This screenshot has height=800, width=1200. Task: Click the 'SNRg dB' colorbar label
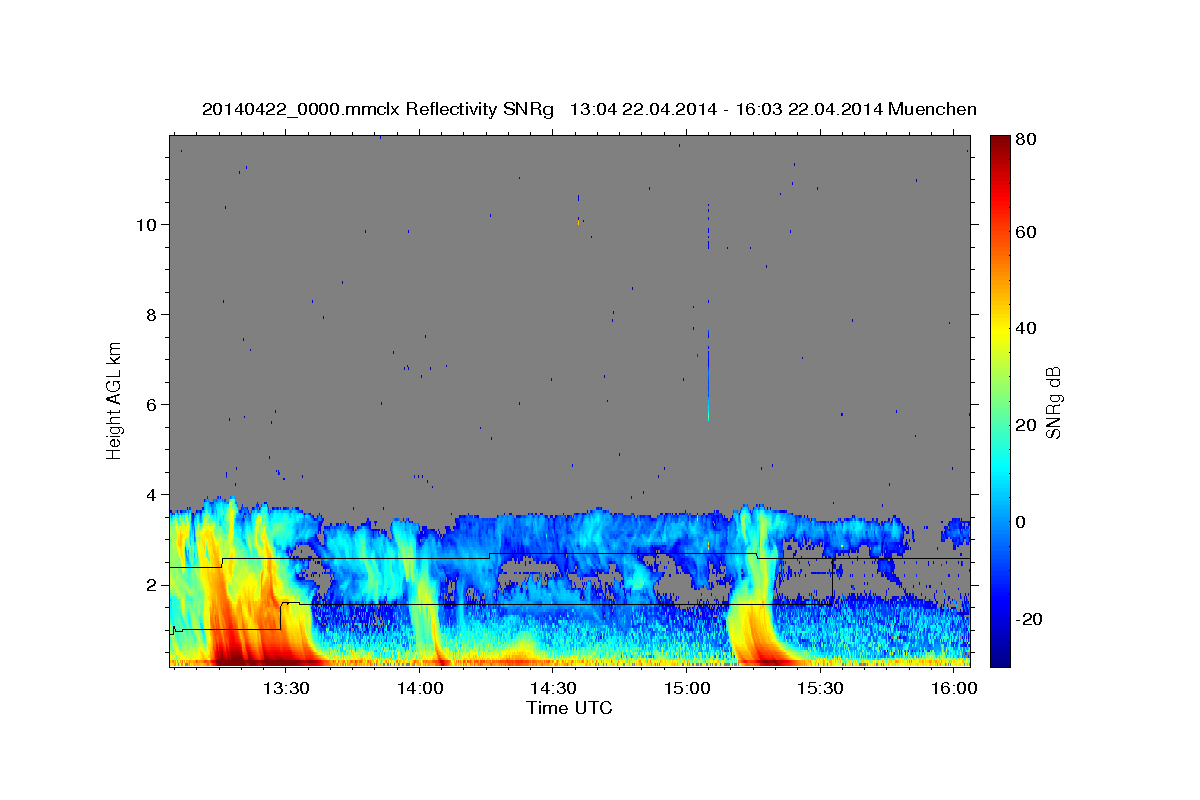point(1054,401)
